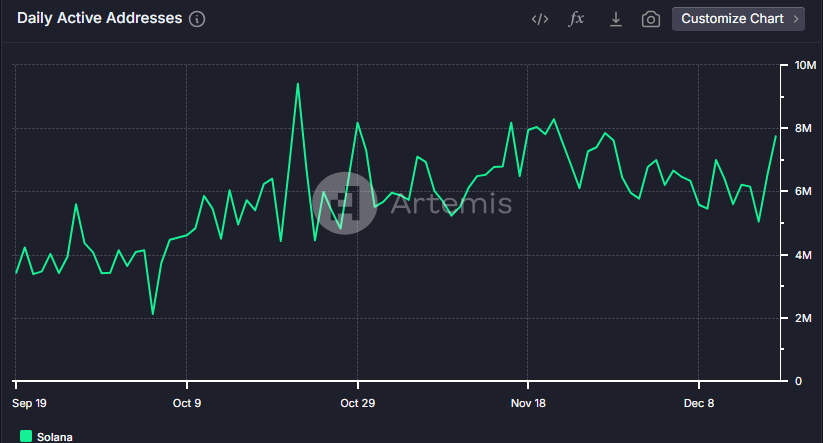Click the Daily Active Addresses title

point(100,18)
